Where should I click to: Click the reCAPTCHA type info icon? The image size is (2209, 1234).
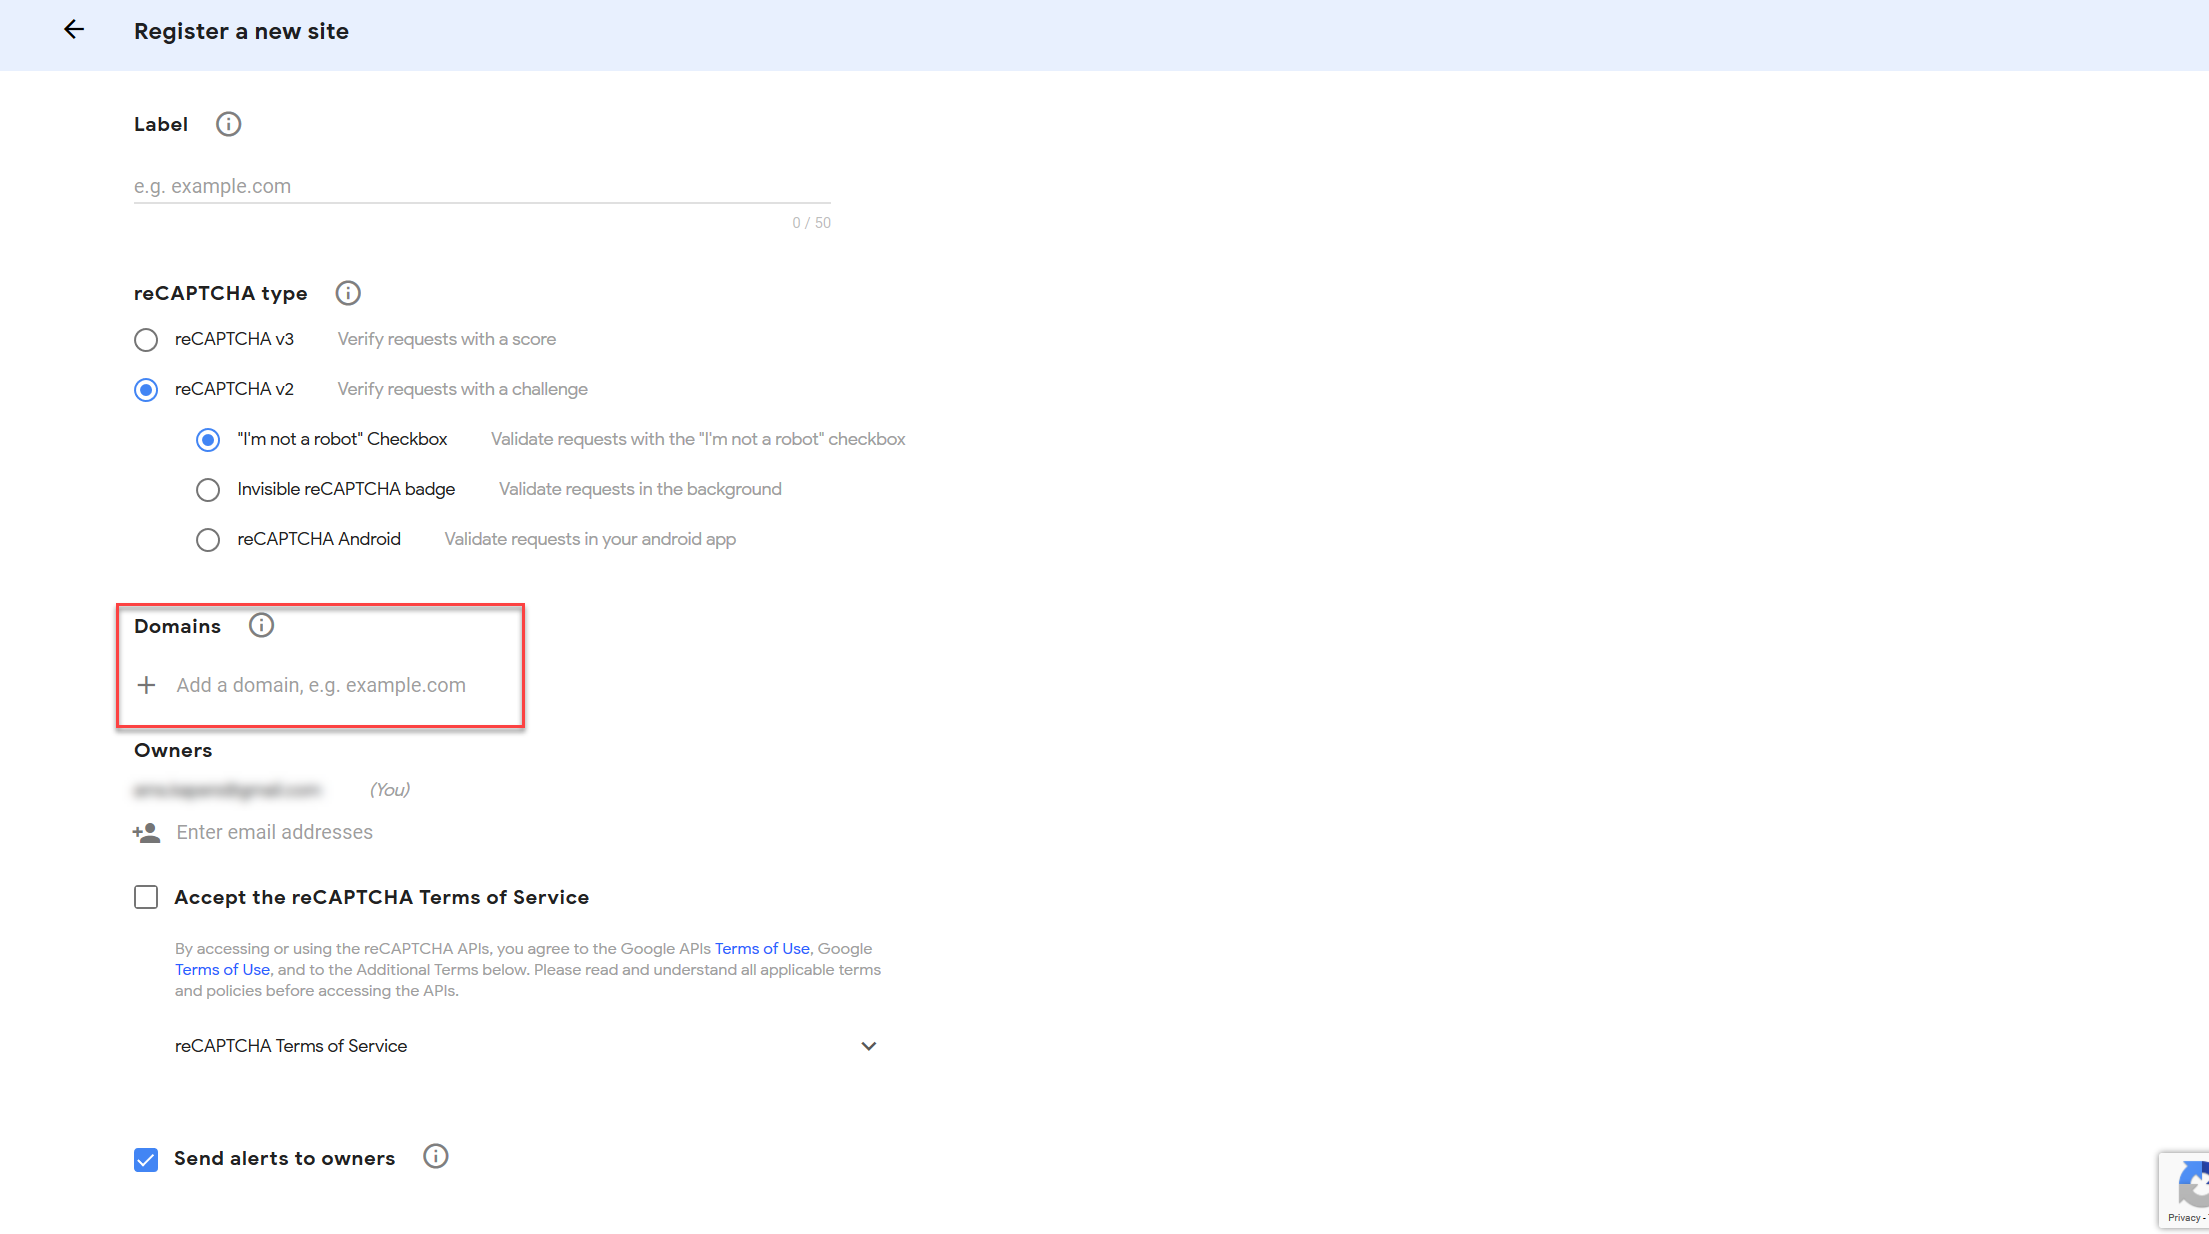[x=347, y=293]
